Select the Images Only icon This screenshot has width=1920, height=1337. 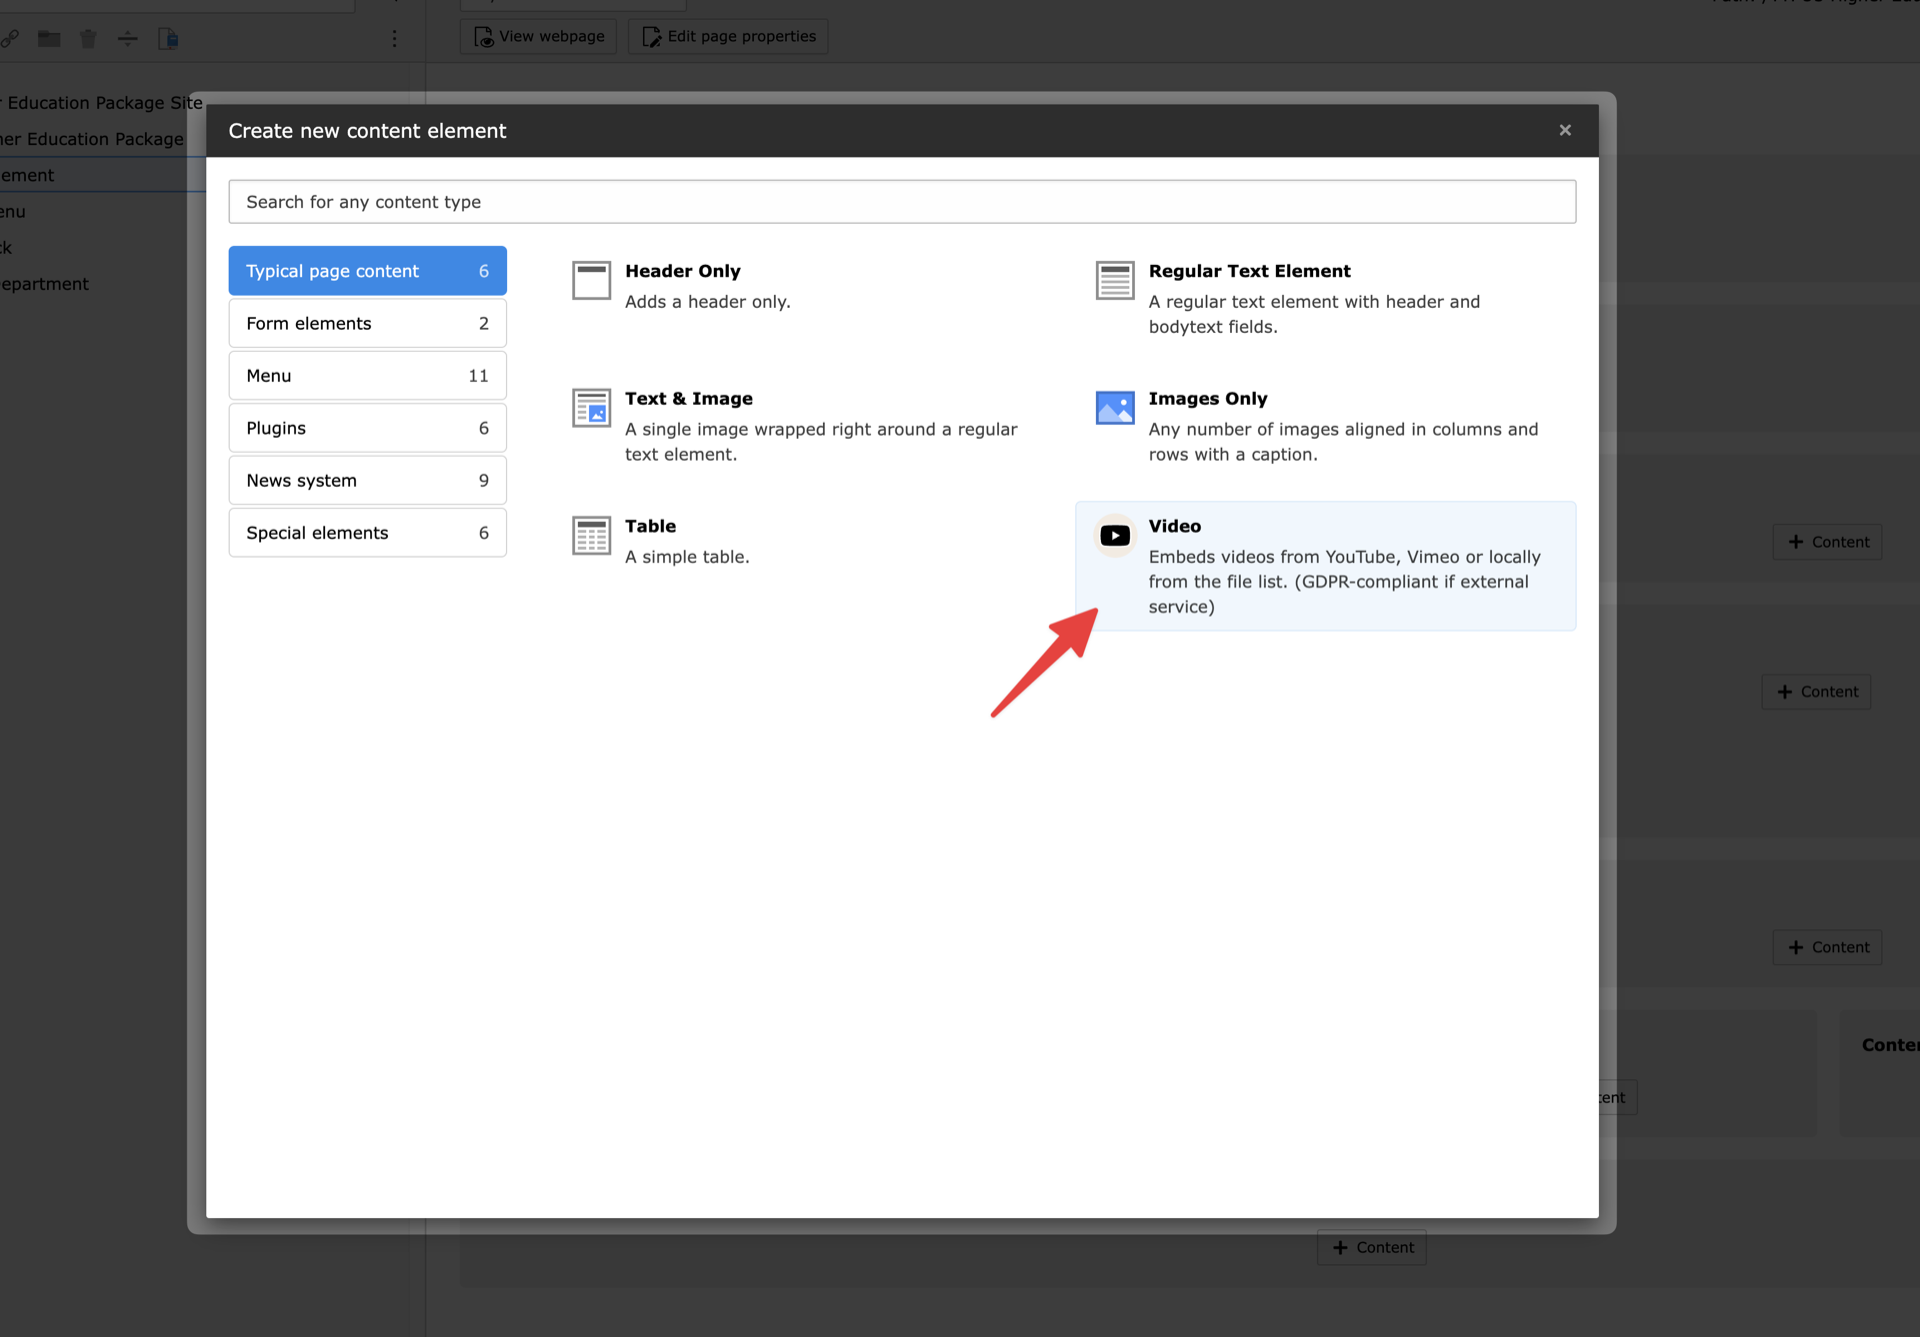(x=1115, y=408)
